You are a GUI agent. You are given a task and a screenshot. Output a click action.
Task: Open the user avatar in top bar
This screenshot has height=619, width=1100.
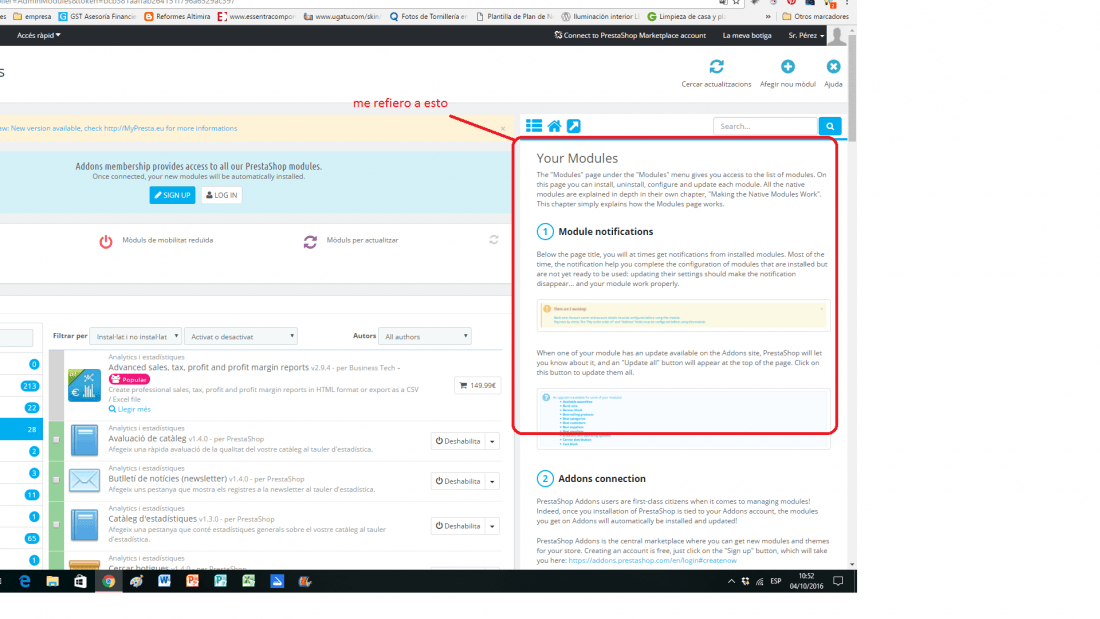[837, 35]
